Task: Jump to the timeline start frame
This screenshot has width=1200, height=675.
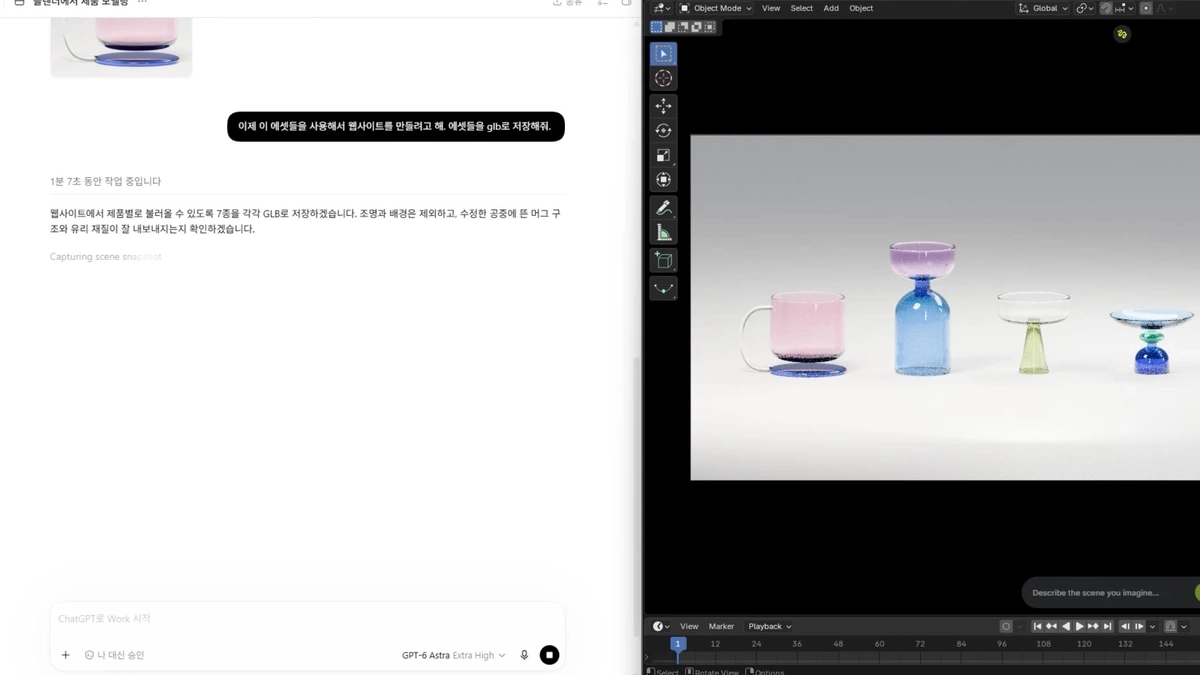Action: [x=1038, y=626]
